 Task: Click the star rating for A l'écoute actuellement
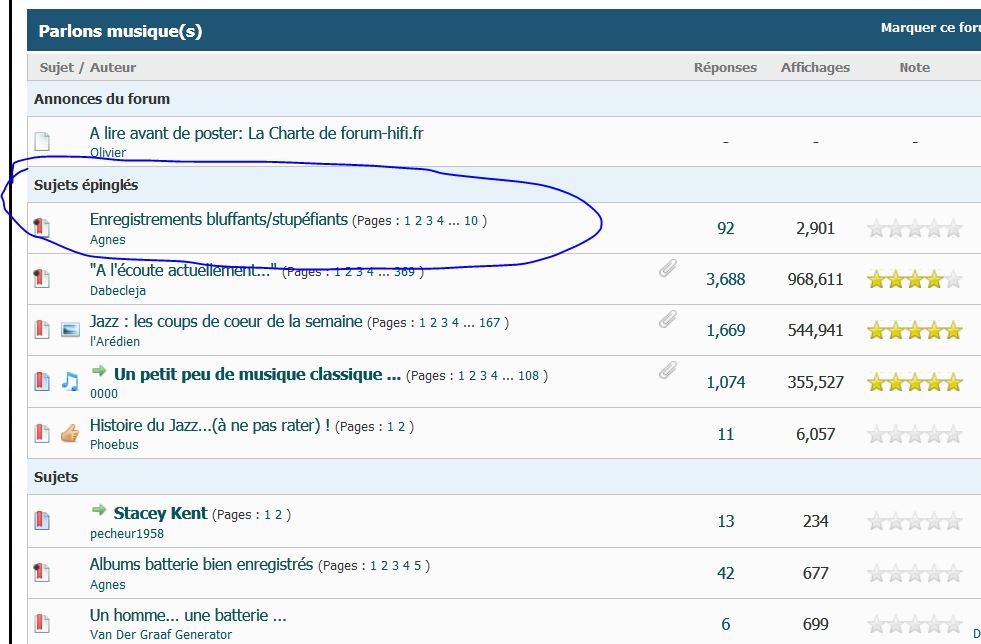(x=915, y=280)
